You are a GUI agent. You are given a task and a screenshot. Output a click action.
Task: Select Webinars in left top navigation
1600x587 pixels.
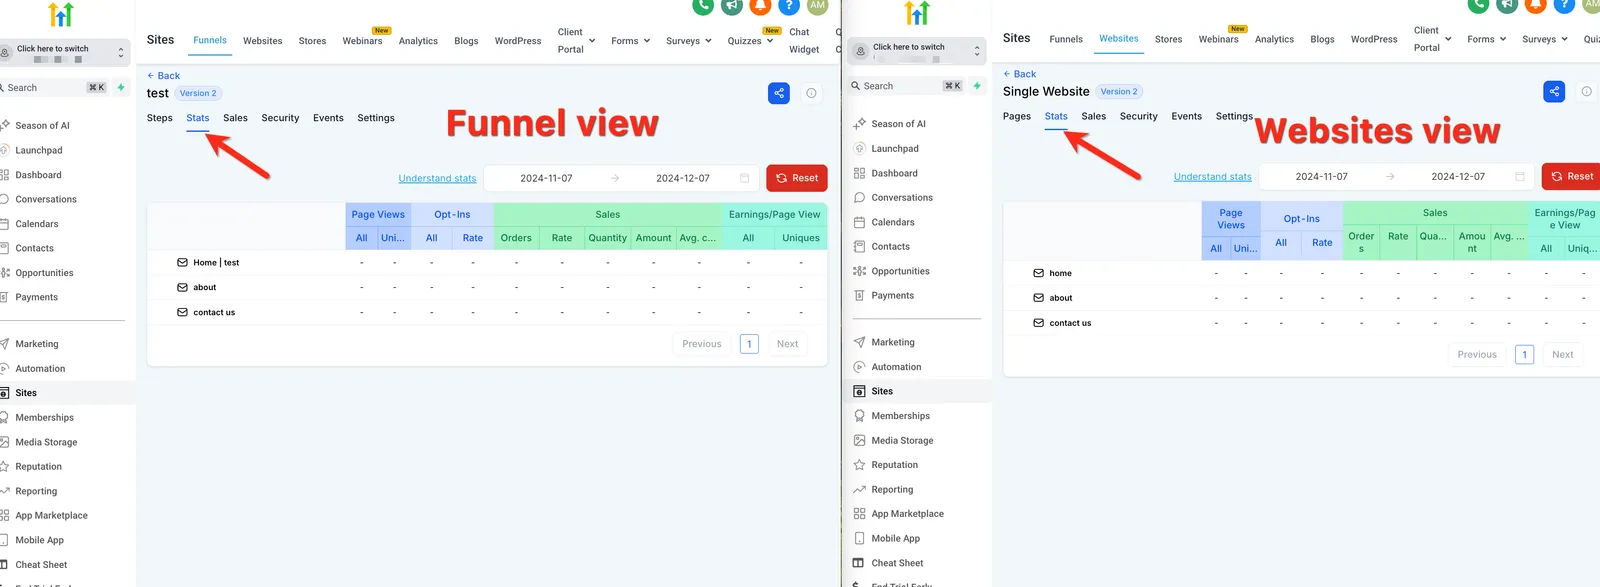tap(362, 41)
